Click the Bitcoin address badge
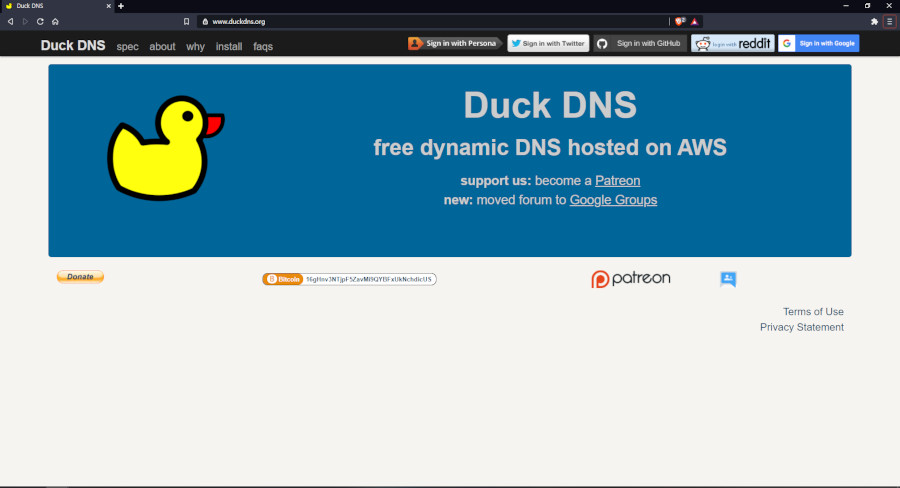 tap(350, 279)
